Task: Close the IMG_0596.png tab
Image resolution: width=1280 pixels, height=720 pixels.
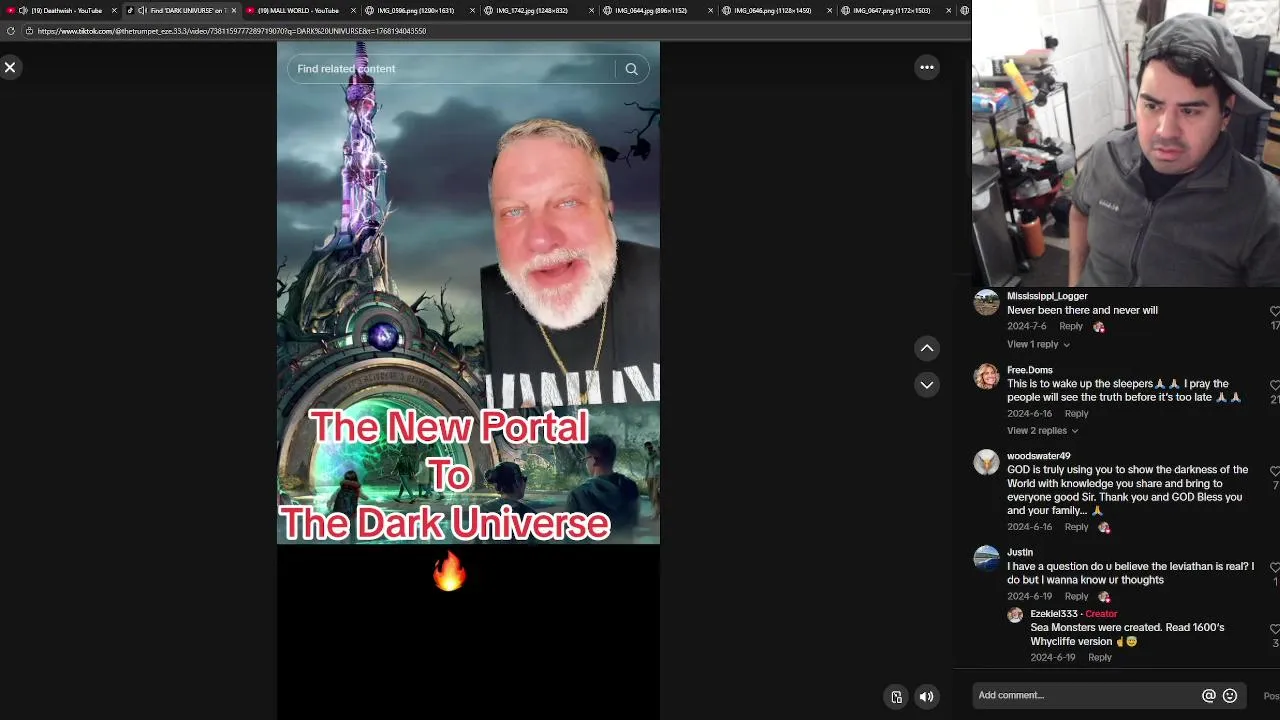Action: (x=473, y=10)
